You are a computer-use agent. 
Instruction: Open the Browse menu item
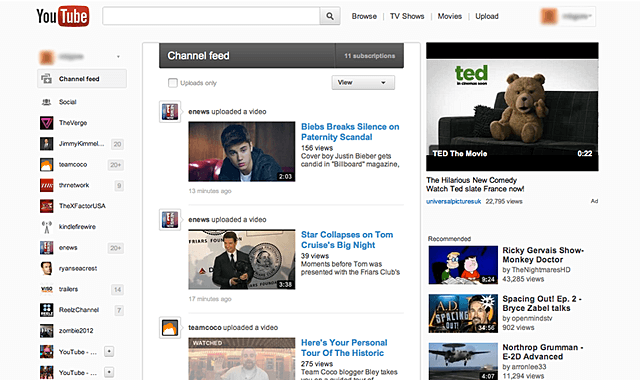(364, 16)
